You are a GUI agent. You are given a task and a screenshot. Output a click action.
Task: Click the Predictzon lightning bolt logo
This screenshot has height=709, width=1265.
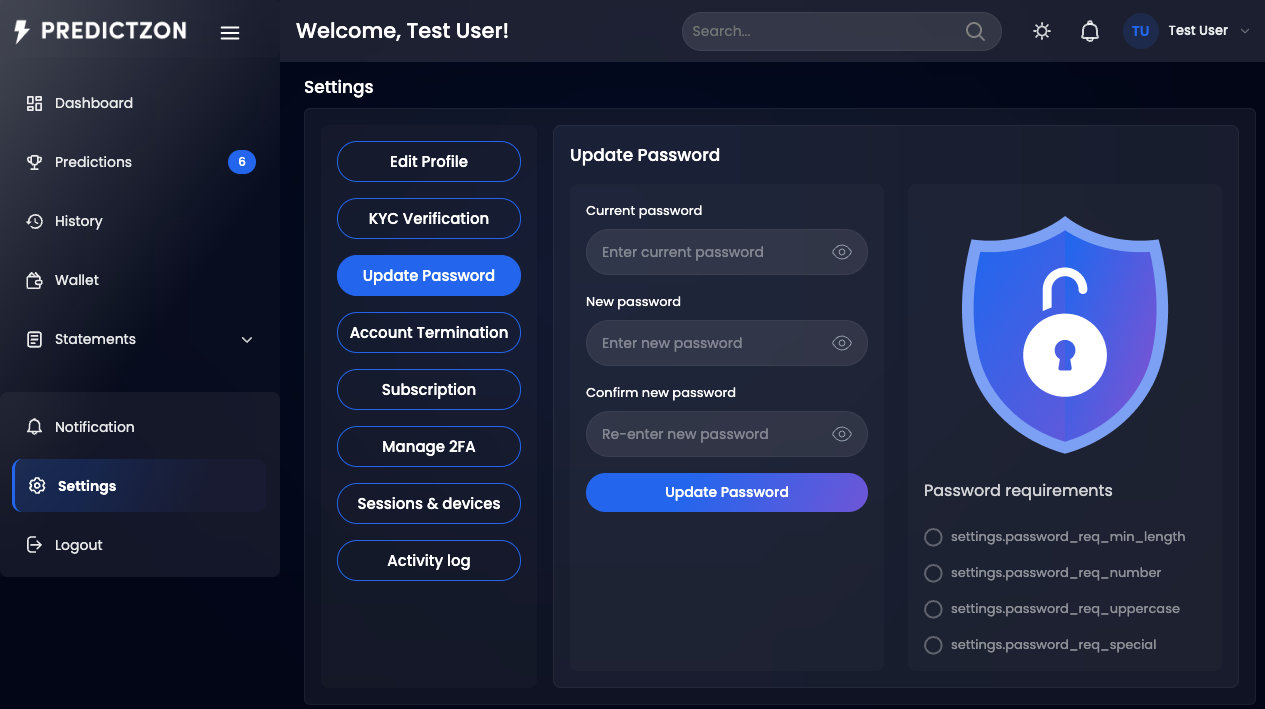[22, 31]
